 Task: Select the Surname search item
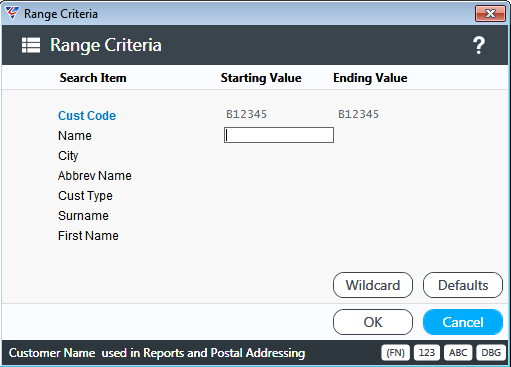[x=83, y=216]
